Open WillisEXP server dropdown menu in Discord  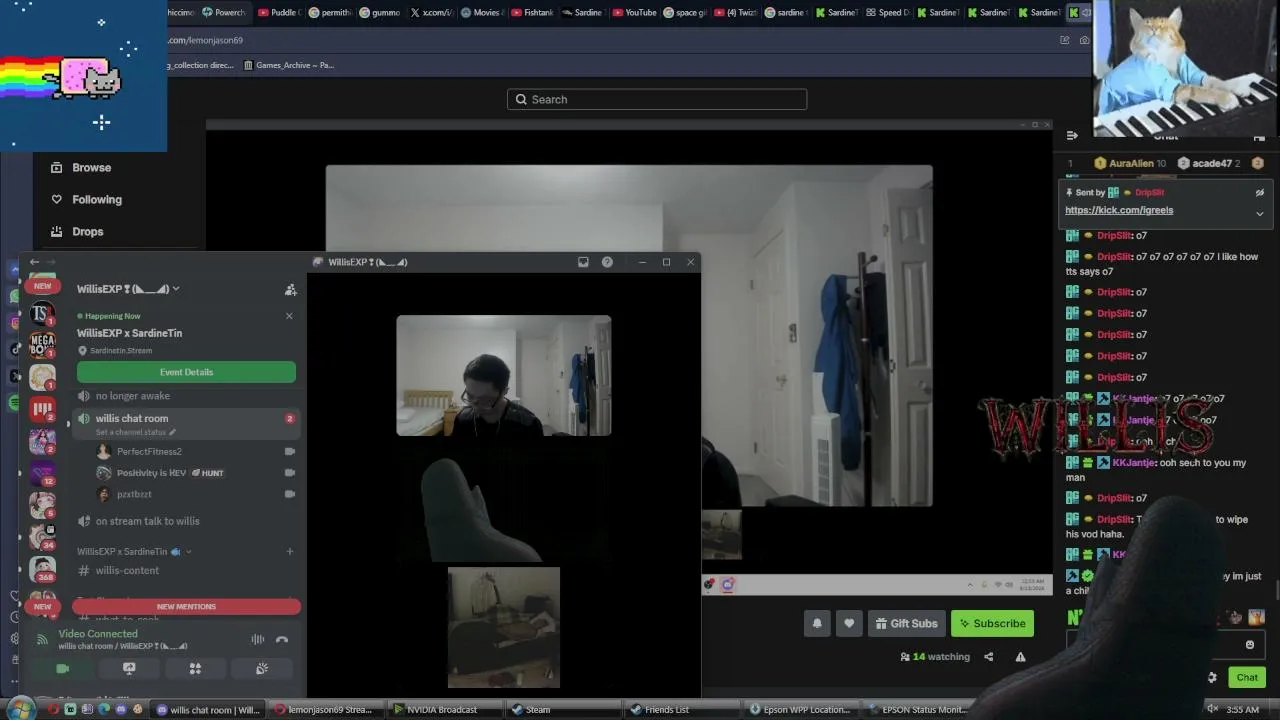128,289
